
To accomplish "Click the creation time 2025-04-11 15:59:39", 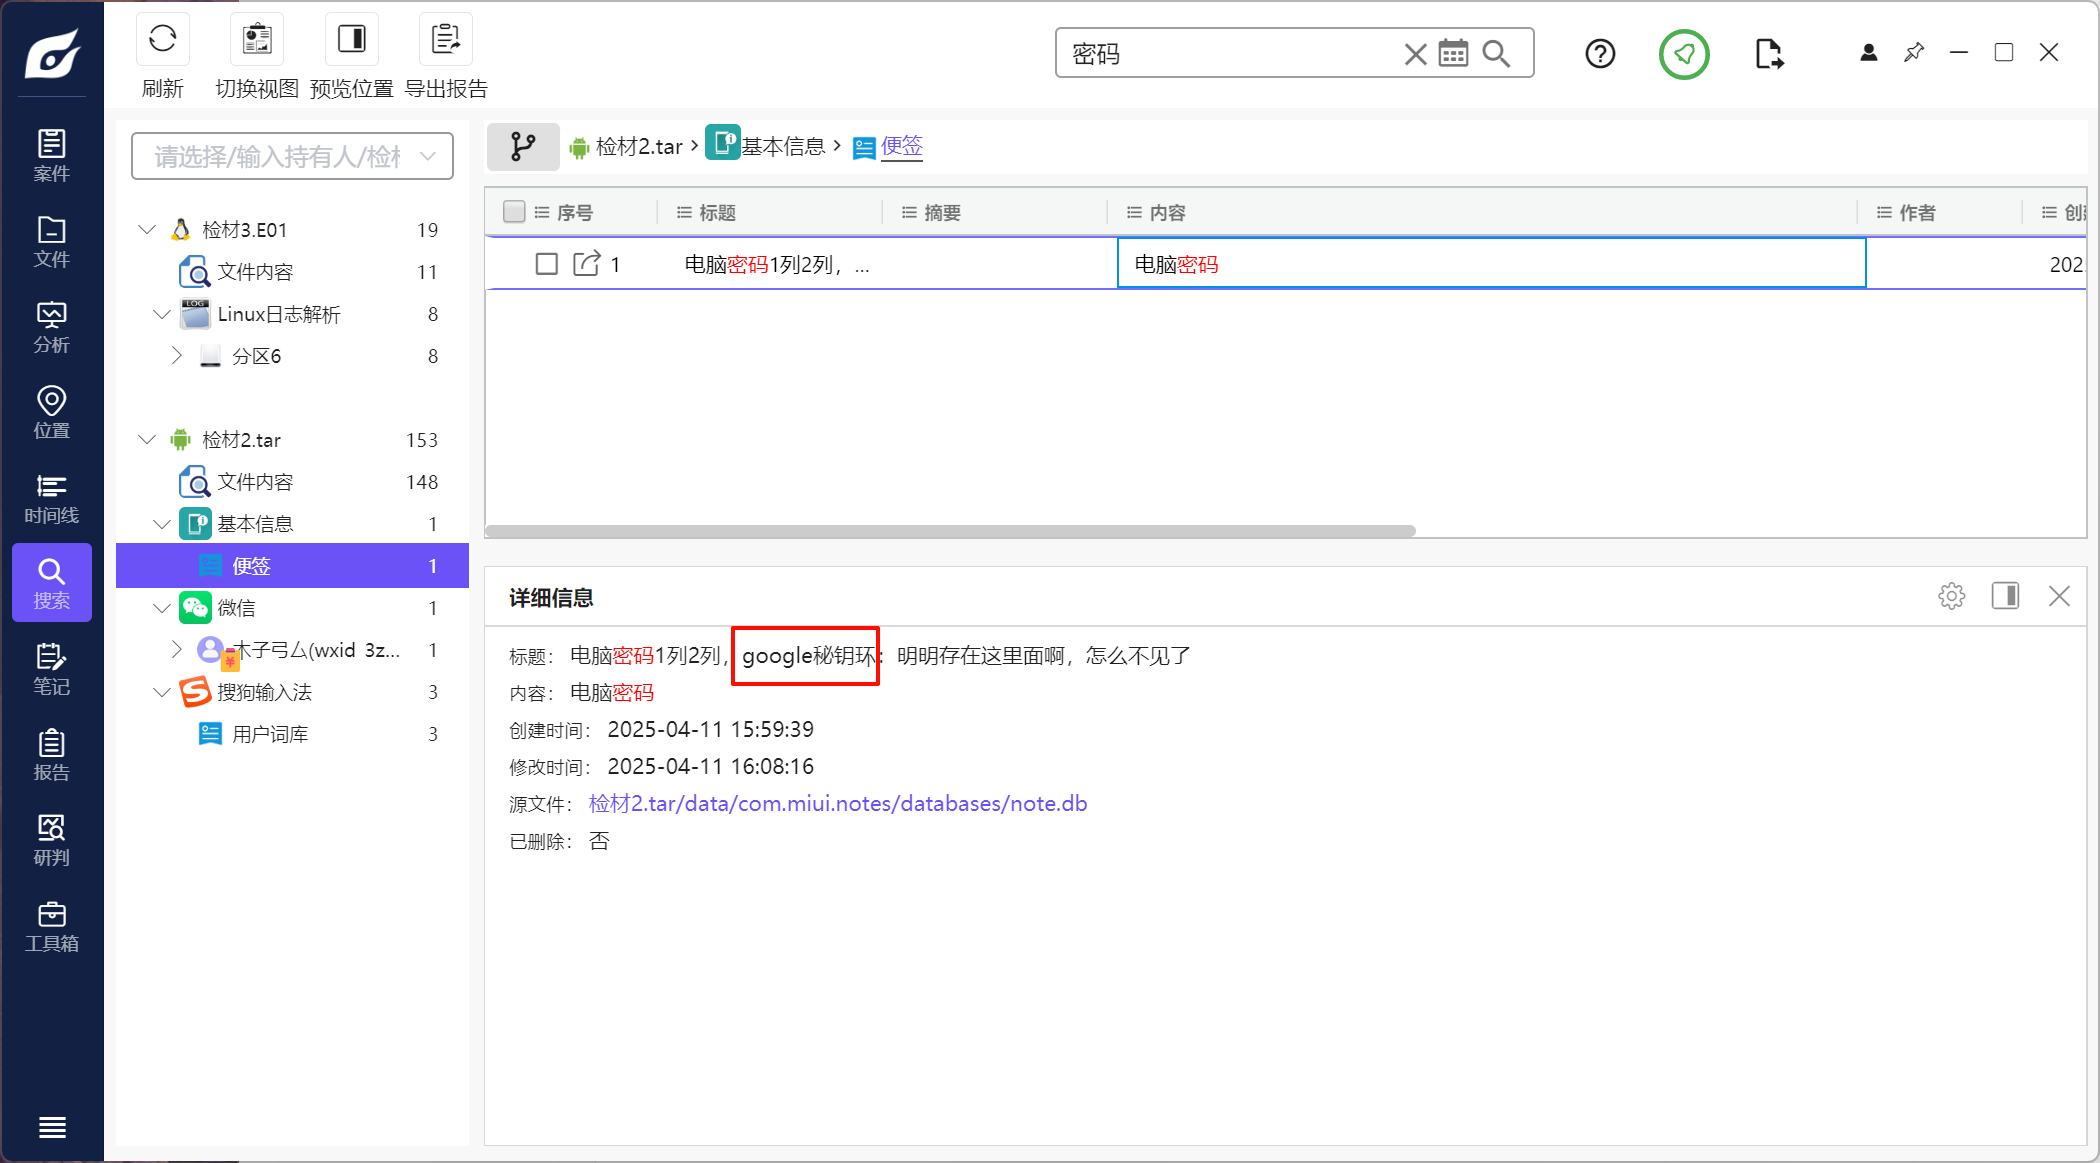I will click(x=710, y=730).
